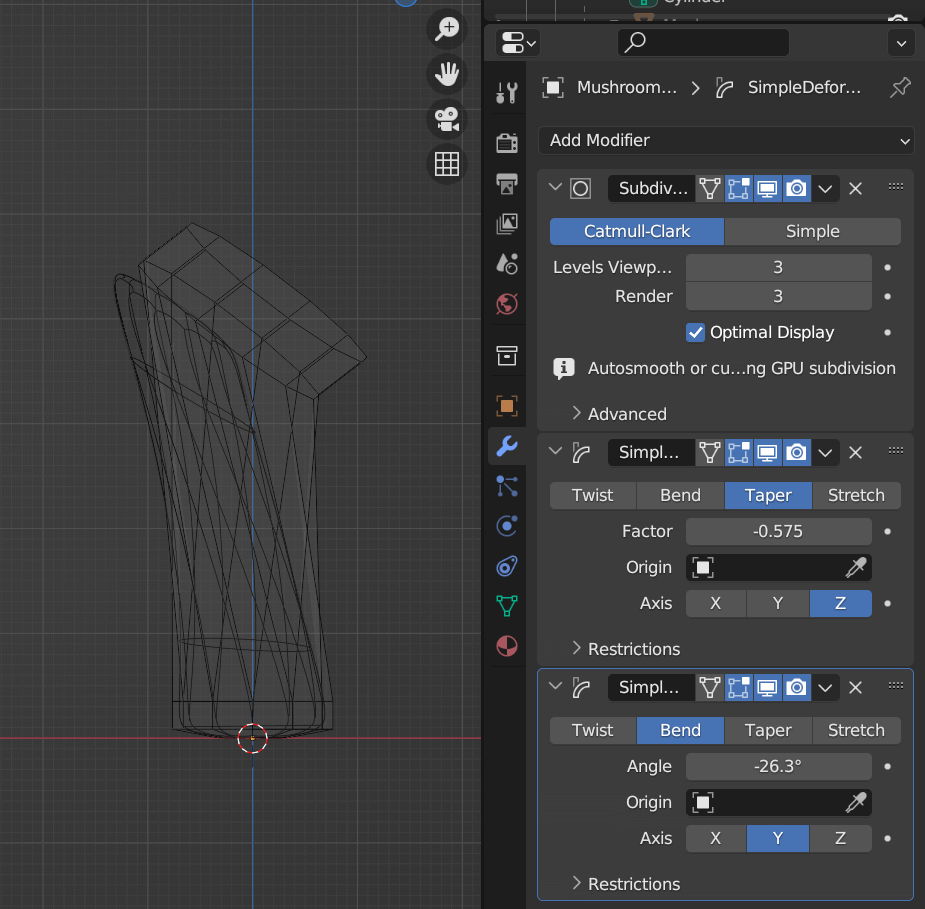Click the Subdivision modifier type icon
The image size is (925, 909).
point(580,189)
